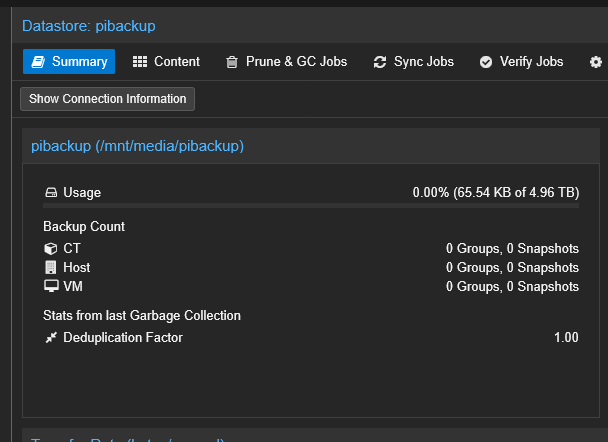Click the 65.54 KB of 4.96 TB usage value
The height and width of the screenshot is (442, 608).
click(x=495, y=193)
